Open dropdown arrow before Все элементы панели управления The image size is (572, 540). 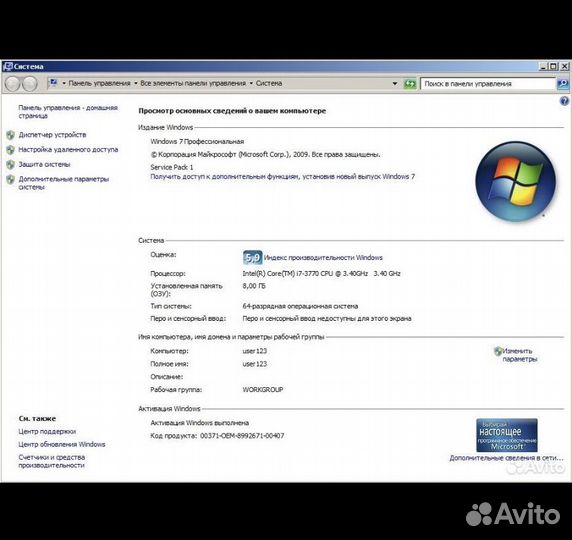pos(136,84)
